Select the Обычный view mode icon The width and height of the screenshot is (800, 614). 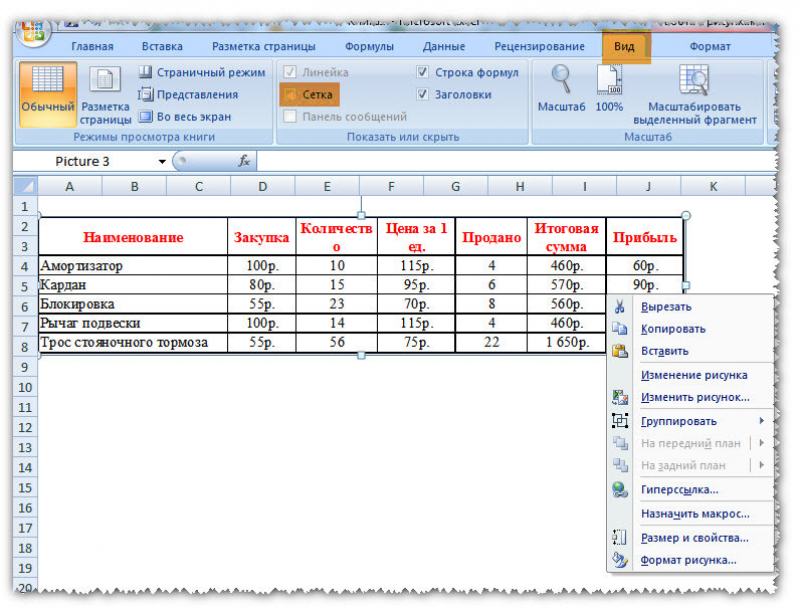(x=47, y=80)
